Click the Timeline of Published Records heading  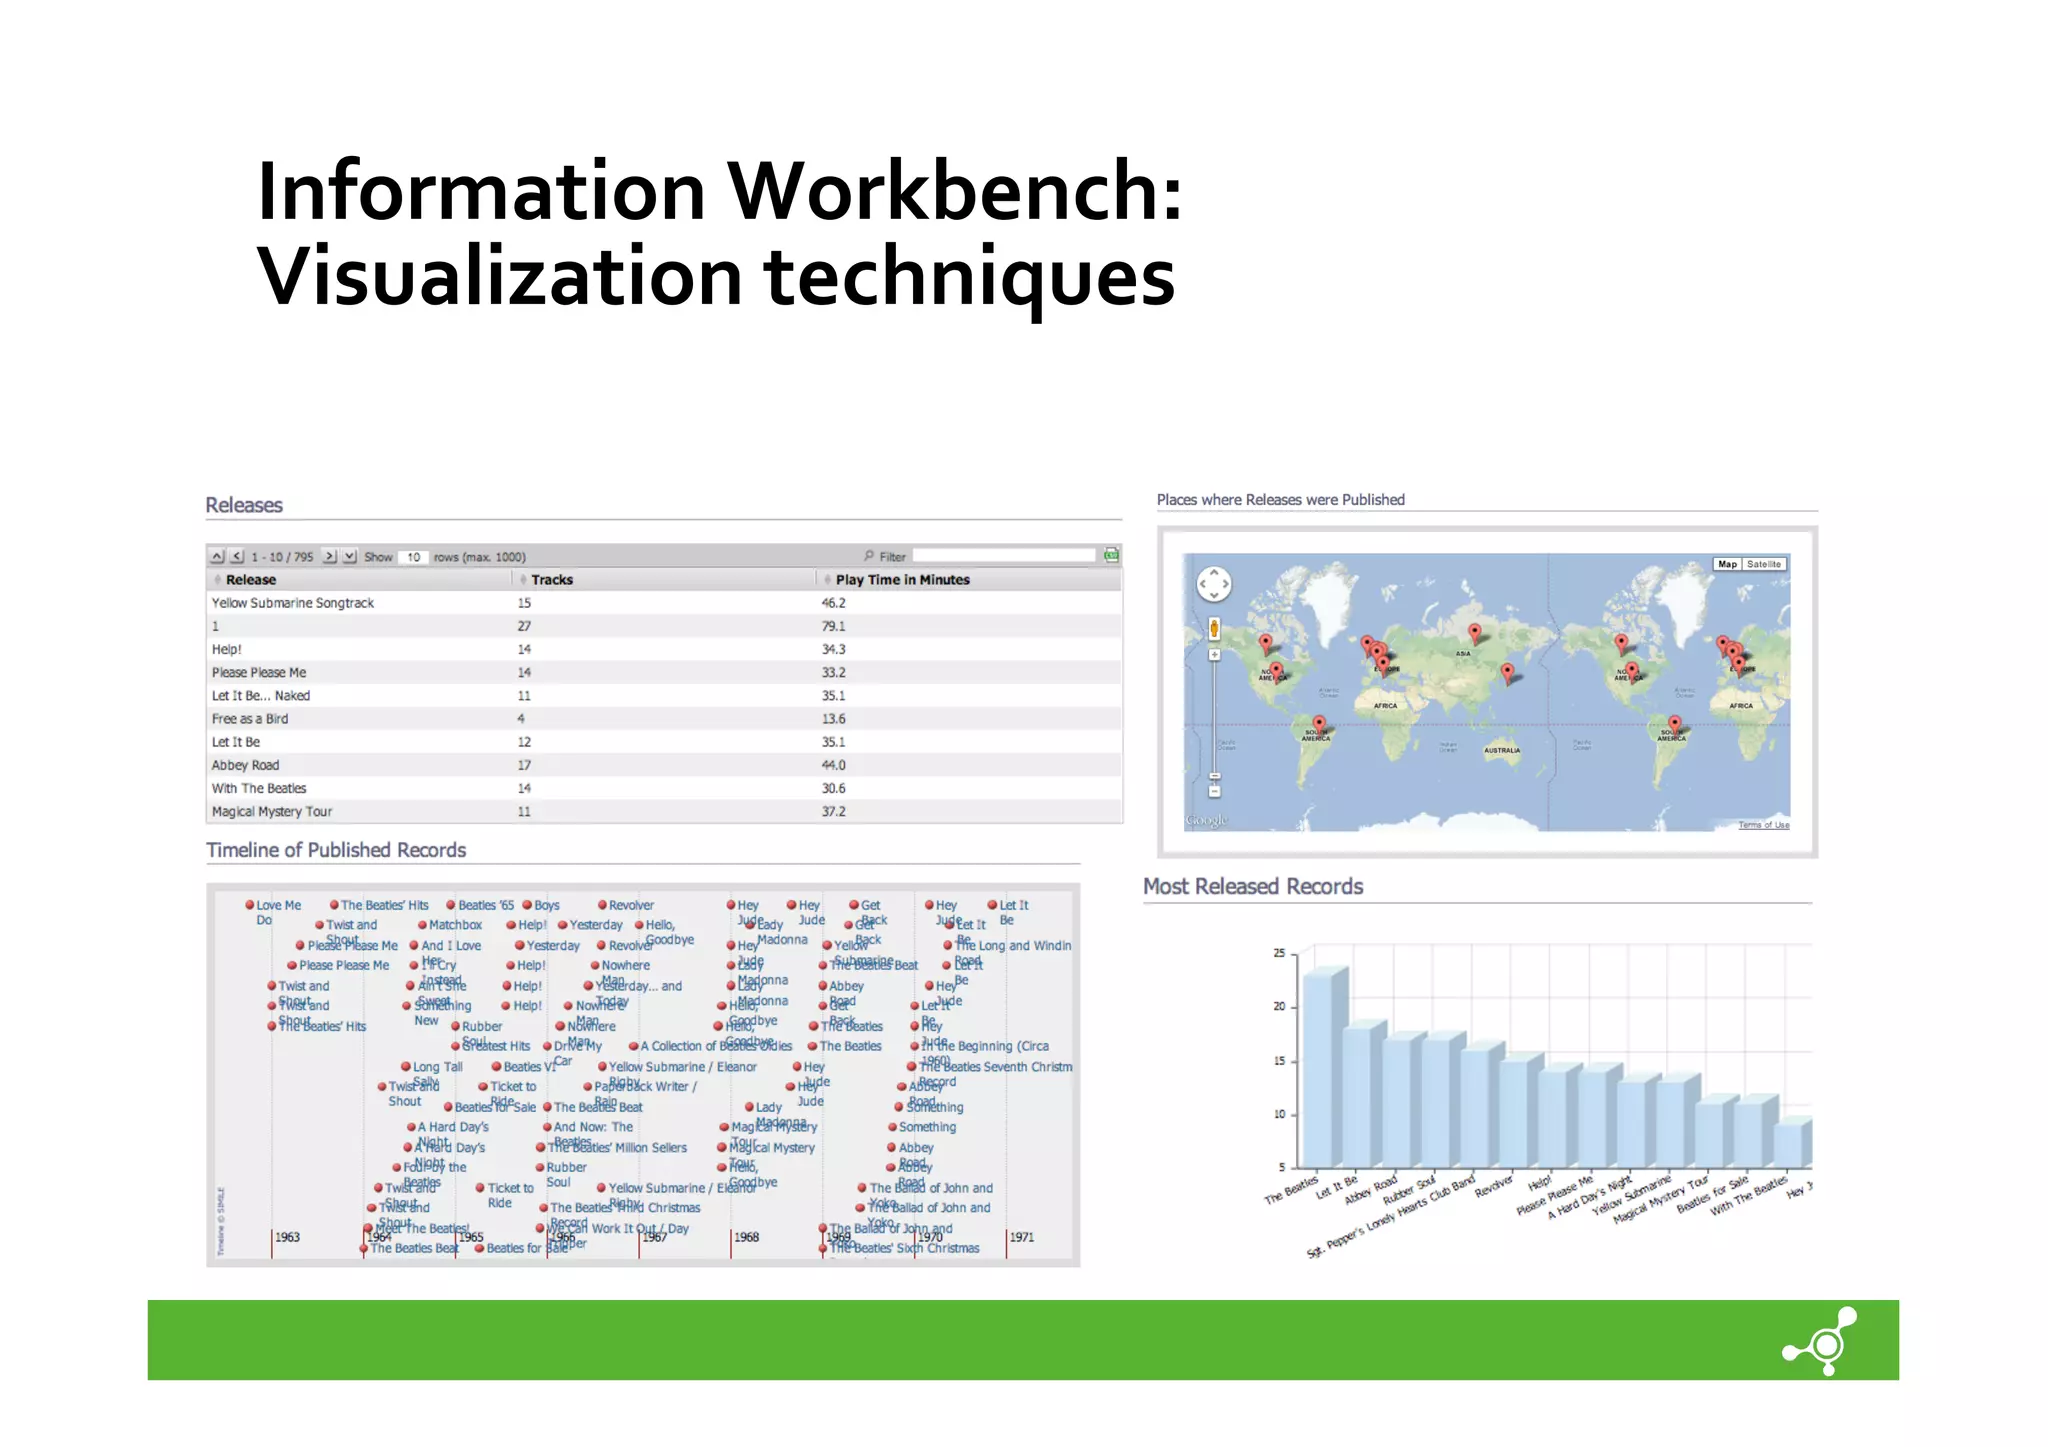(336, 850)
